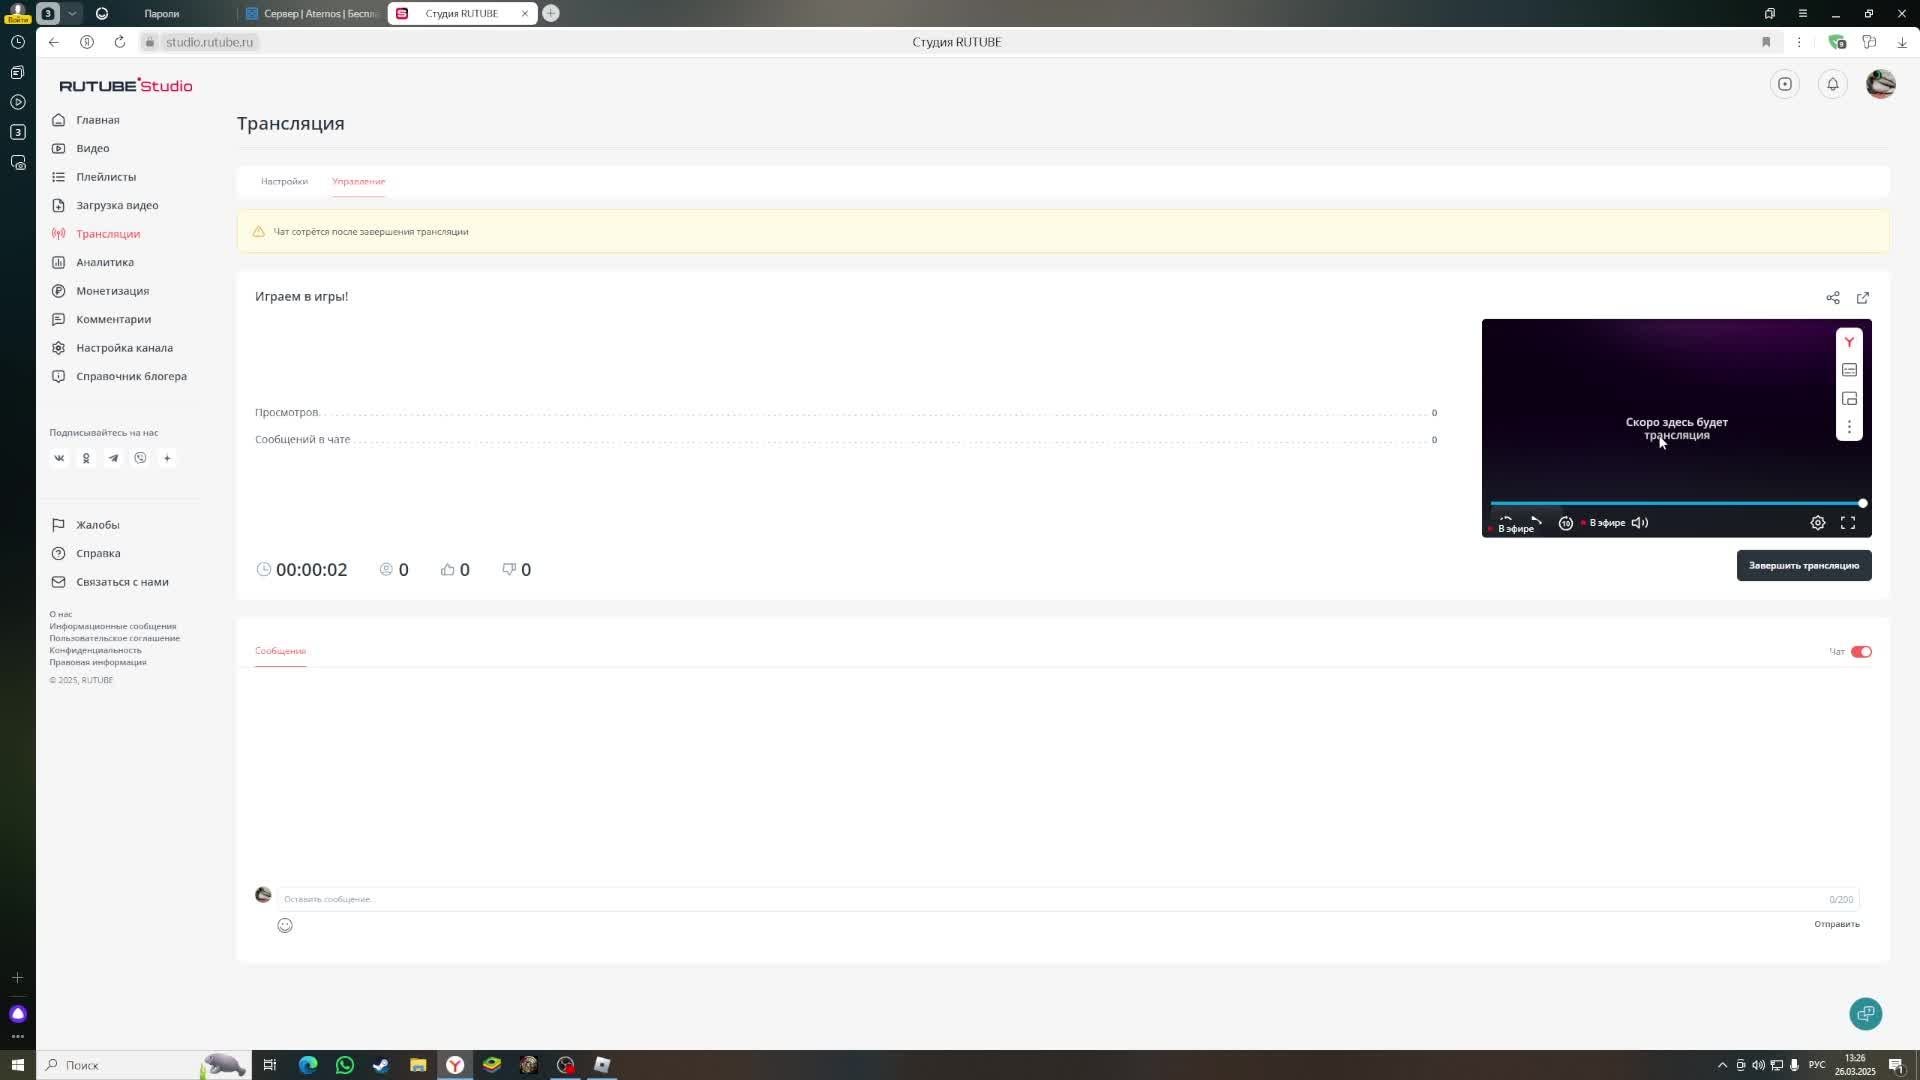Click the share icon above the player
The image size is (1920, 1080).
coord(1832,298)
